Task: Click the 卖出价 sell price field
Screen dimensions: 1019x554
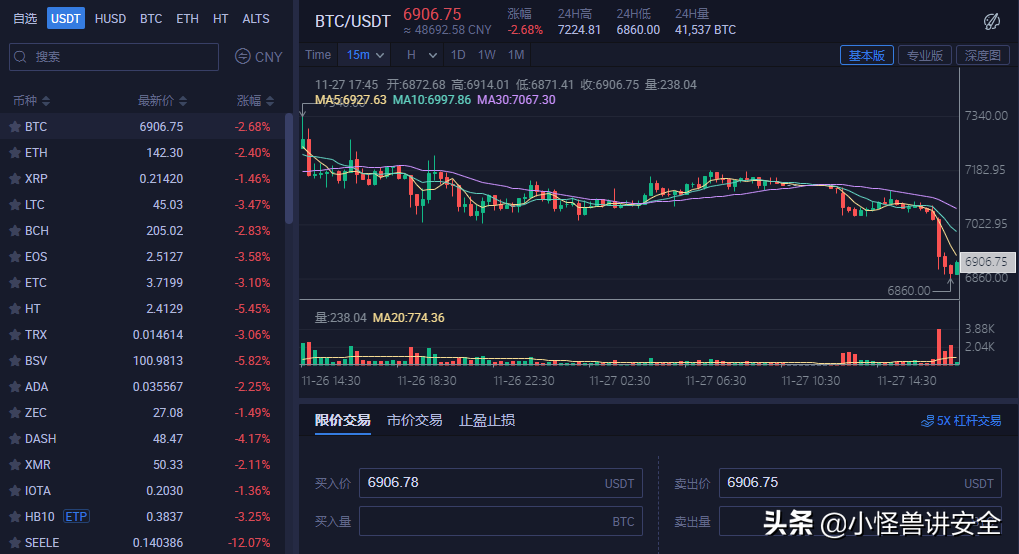Action: point(860,483)
